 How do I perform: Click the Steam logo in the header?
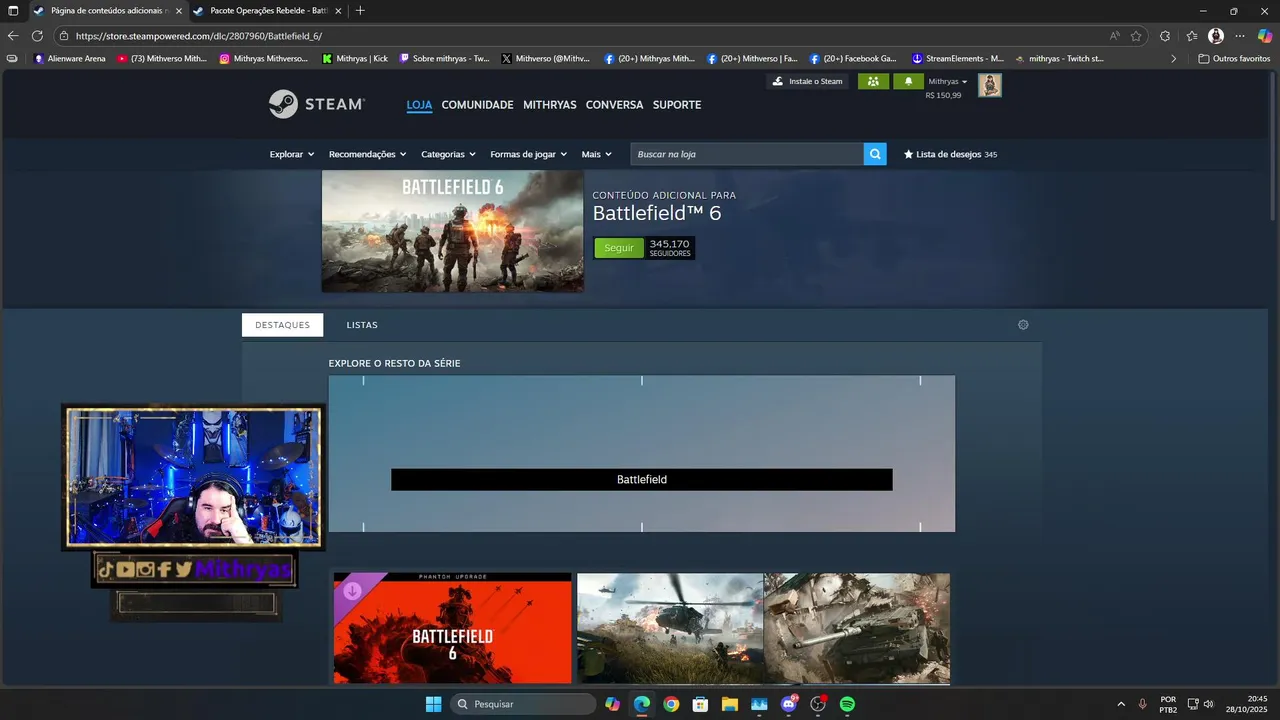(317, 104)
